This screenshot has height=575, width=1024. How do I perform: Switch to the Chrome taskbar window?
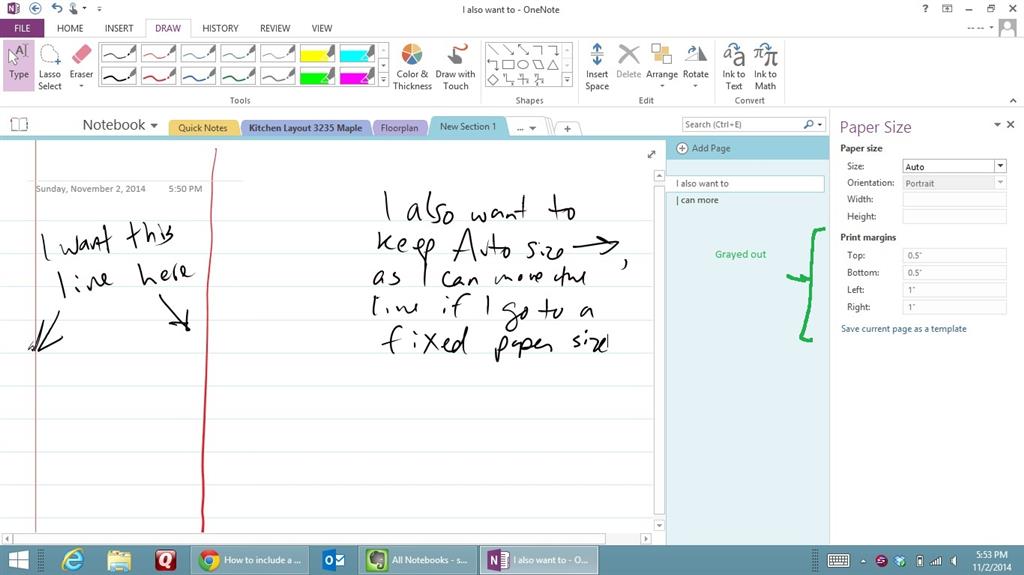[x=250, y=560]
